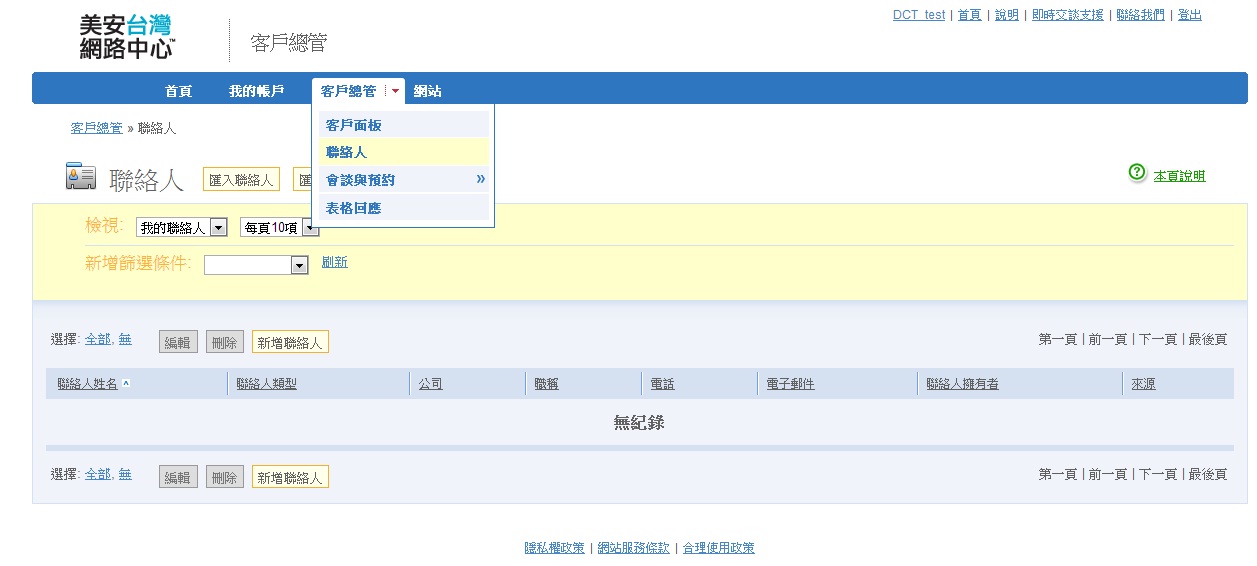This screenshot has height=566, width=1257.
Task: Click the contacts card icon beside 聯絡人 heading
Action: pyautogui.click(x=81, y=176)
